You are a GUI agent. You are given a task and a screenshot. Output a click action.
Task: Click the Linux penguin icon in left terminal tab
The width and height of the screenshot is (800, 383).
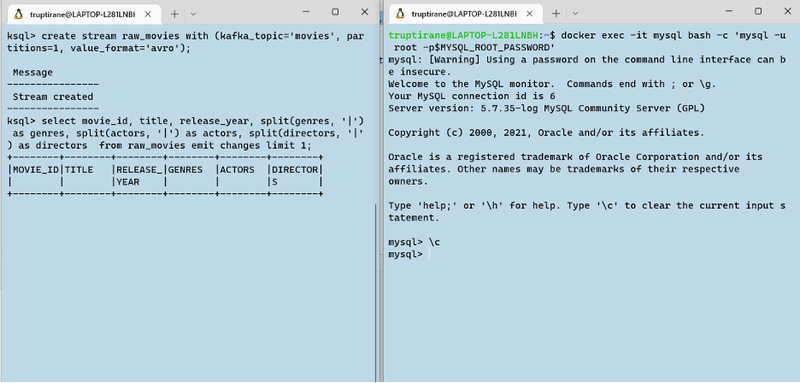click(19, 14)
